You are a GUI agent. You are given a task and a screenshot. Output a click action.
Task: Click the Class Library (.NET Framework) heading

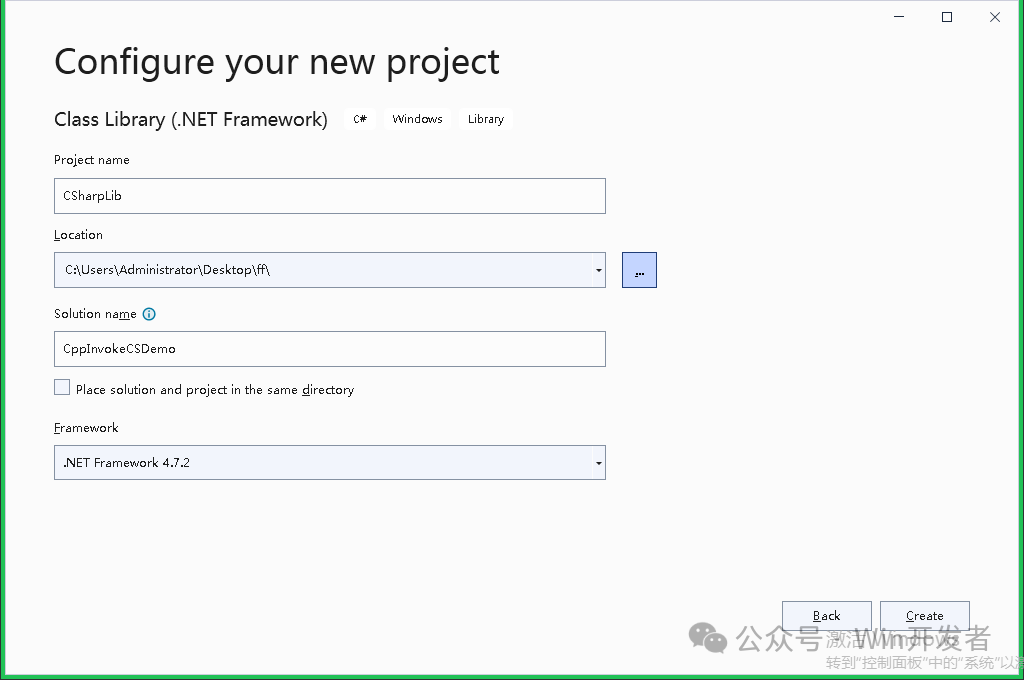coord(191,120)
